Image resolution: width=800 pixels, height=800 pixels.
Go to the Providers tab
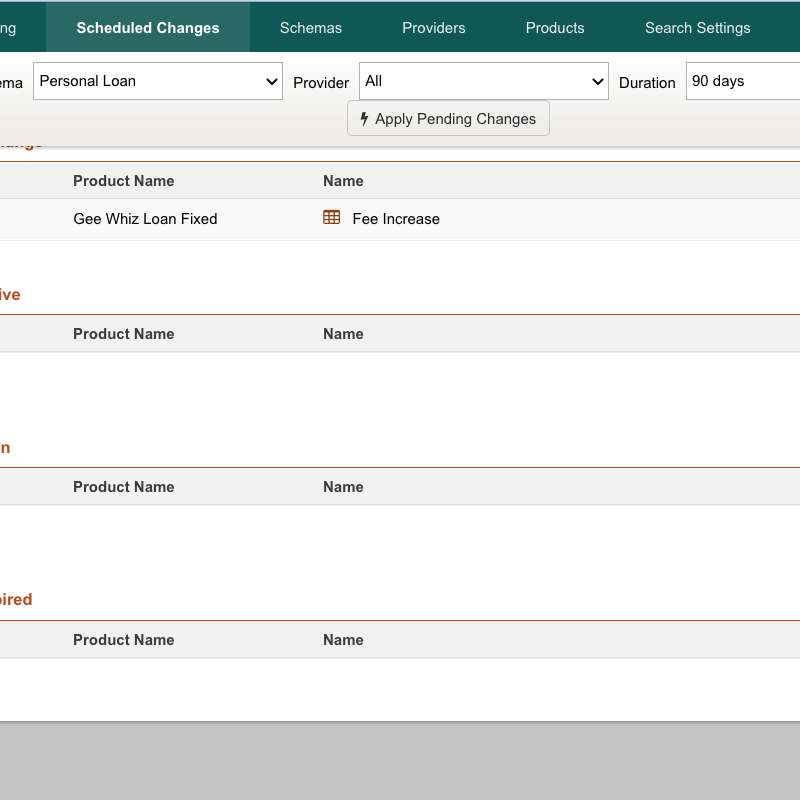click(434, 28)
